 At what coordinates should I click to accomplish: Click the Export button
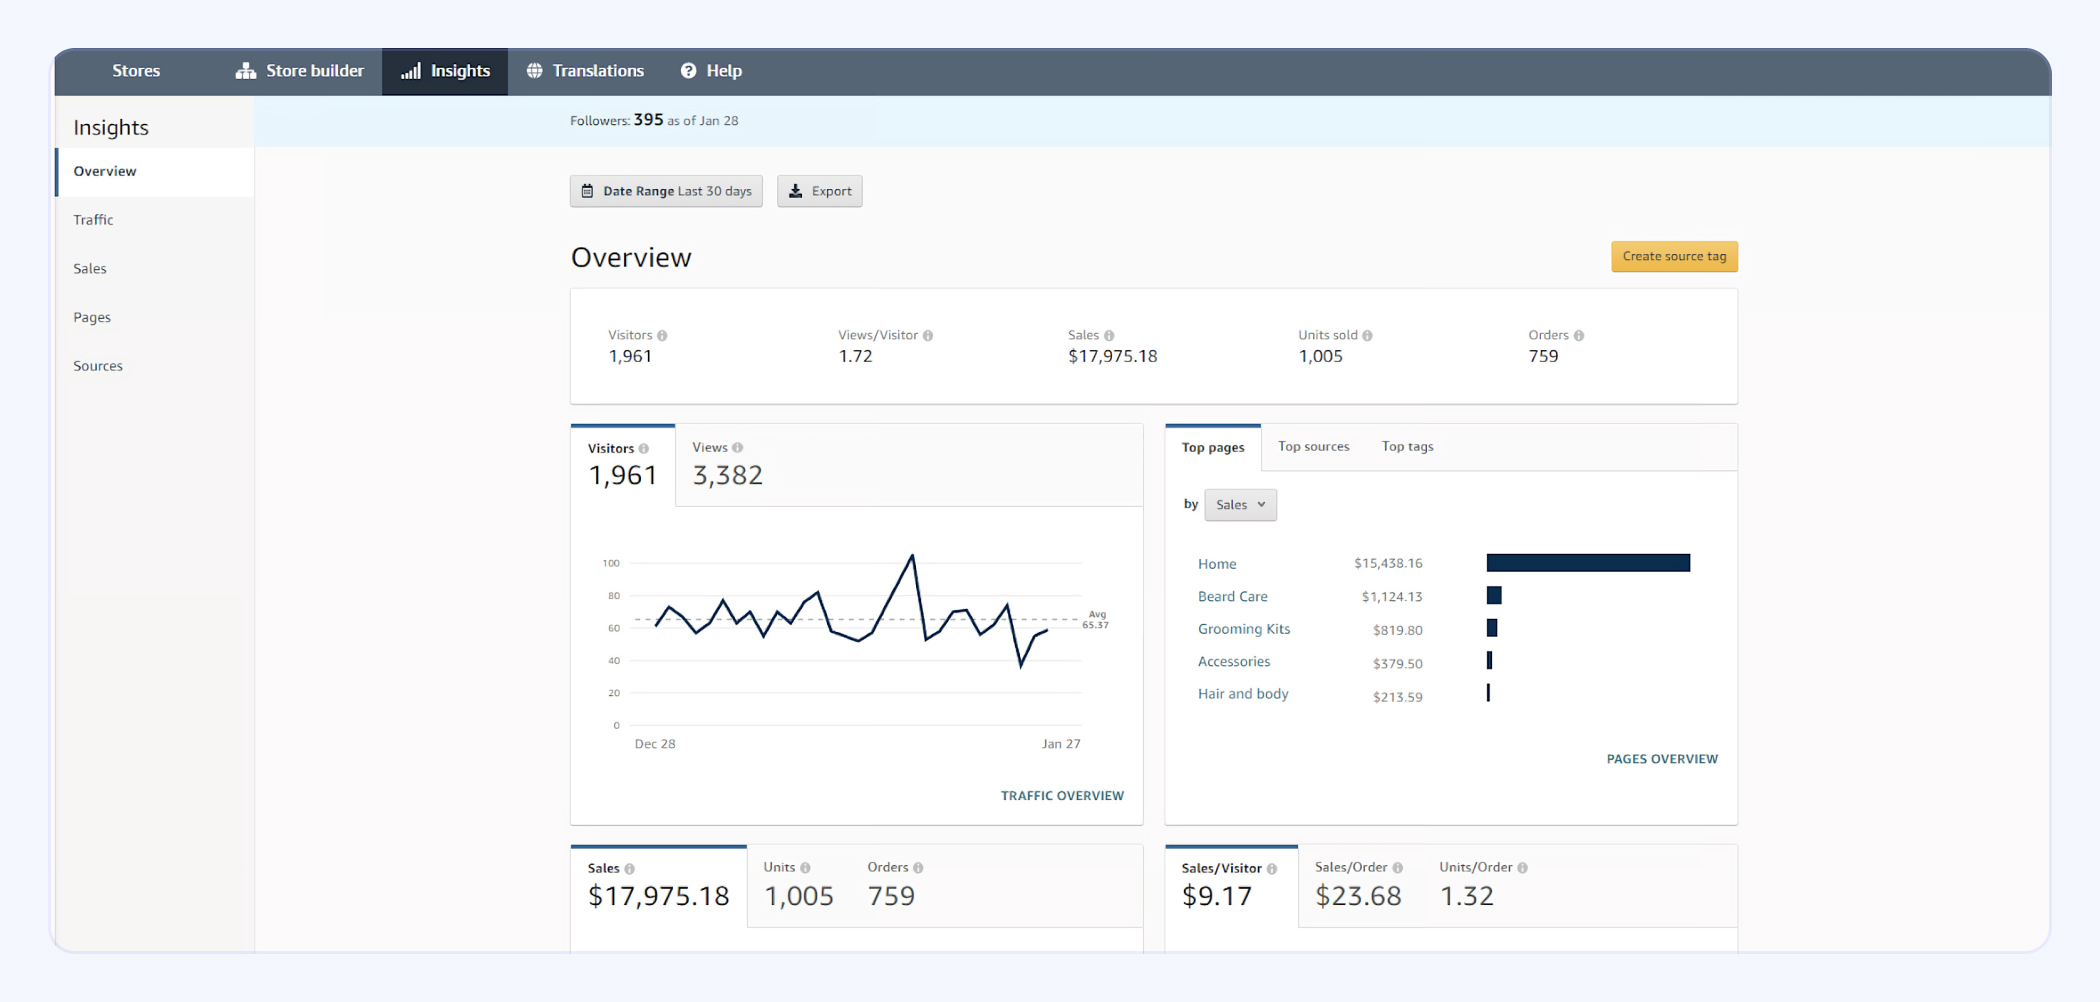point(820,191)
